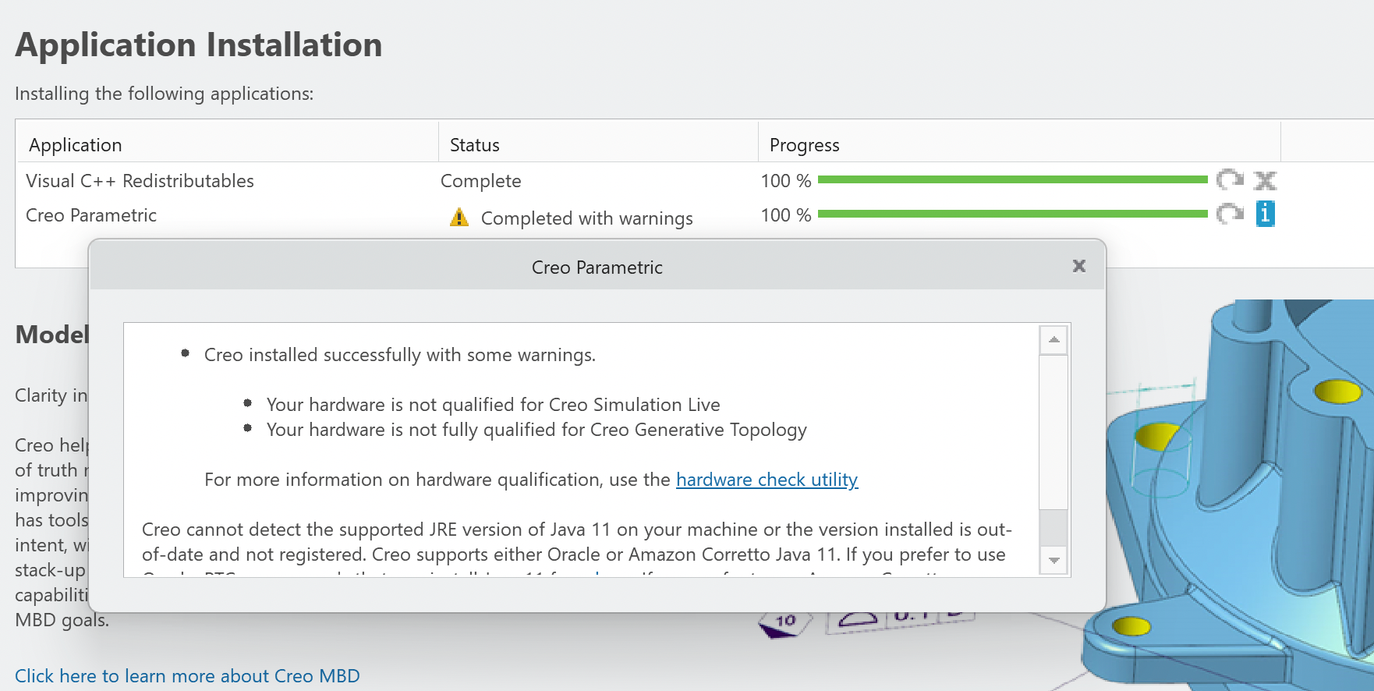This screenshot has height=691, width=1374.
Task: Click the Application column header
Action: (75, 145)
